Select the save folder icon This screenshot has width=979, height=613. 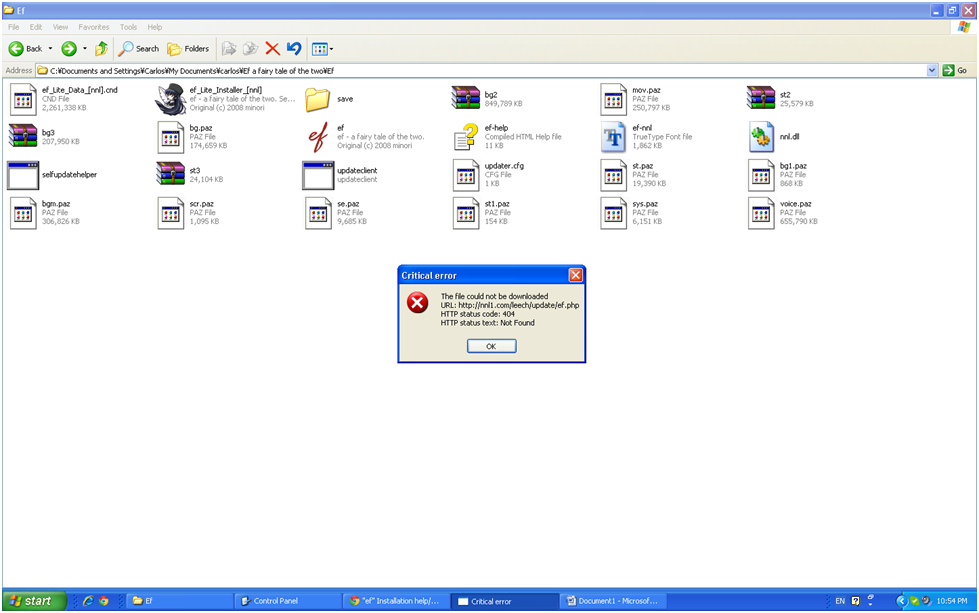[318, 99]
